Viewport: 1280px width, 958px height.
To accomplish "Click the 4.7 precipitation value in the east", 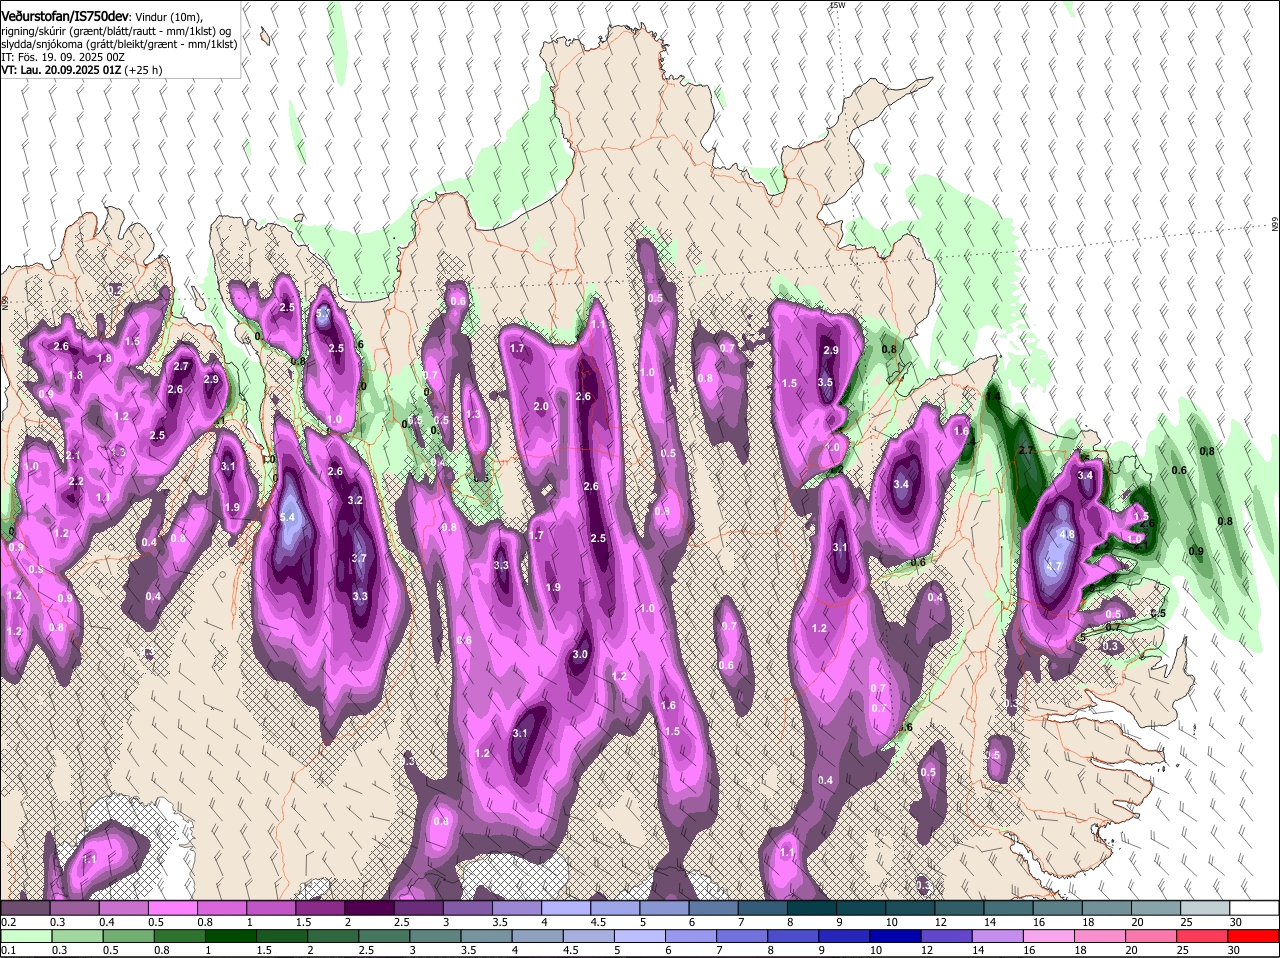I will (1053, 566).
